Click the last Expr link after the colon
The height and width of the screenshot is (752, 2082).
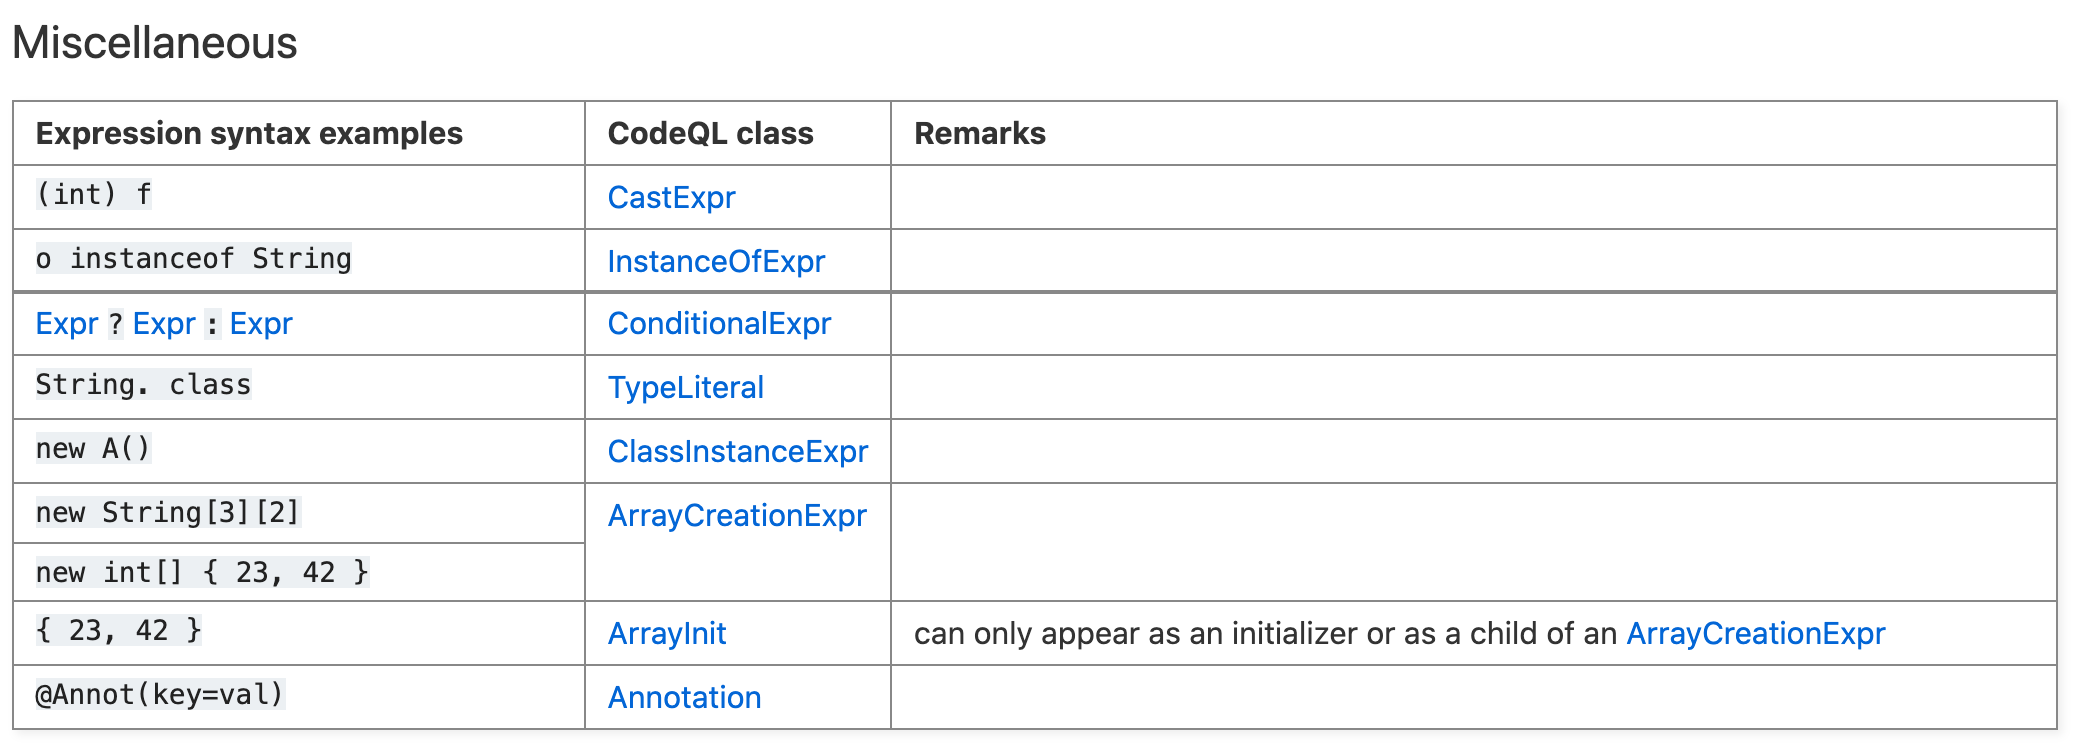point(261,323)
